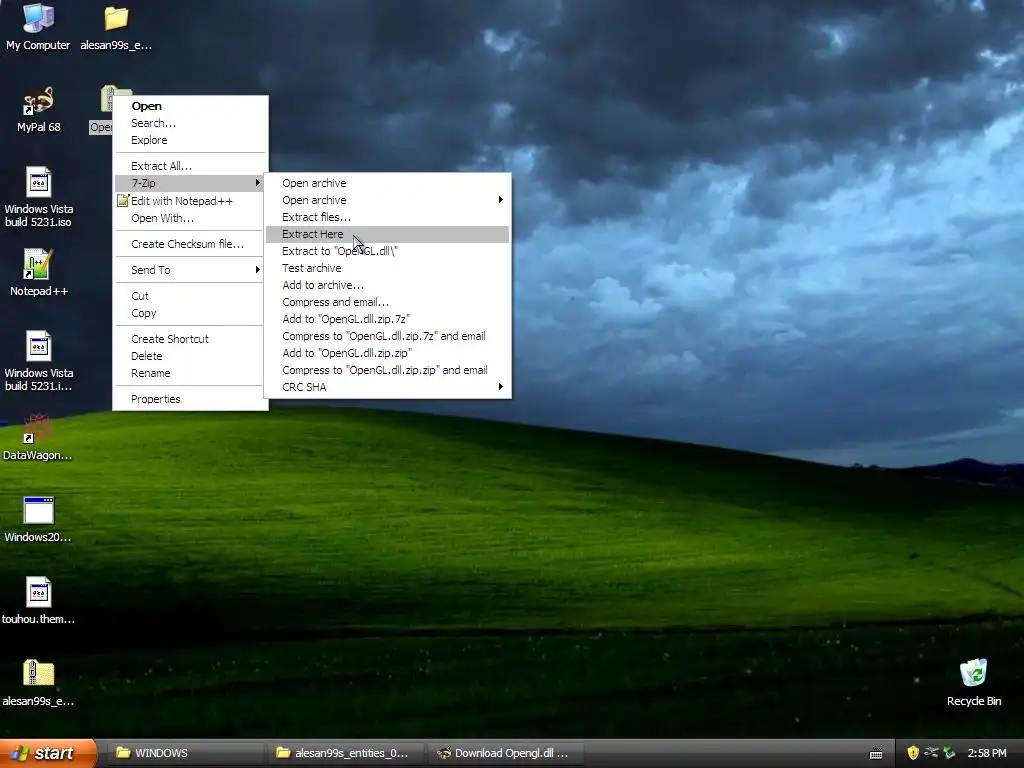Expand the Send To submenu
This screenshot has width=1024, height=768.
coord(191,270)
